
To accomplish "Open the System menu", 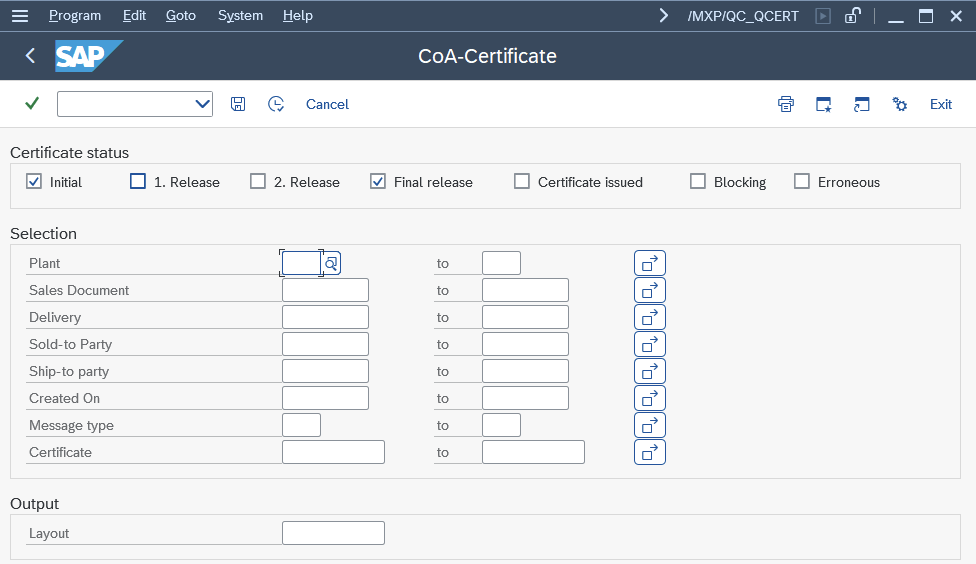I will point(240,16).
